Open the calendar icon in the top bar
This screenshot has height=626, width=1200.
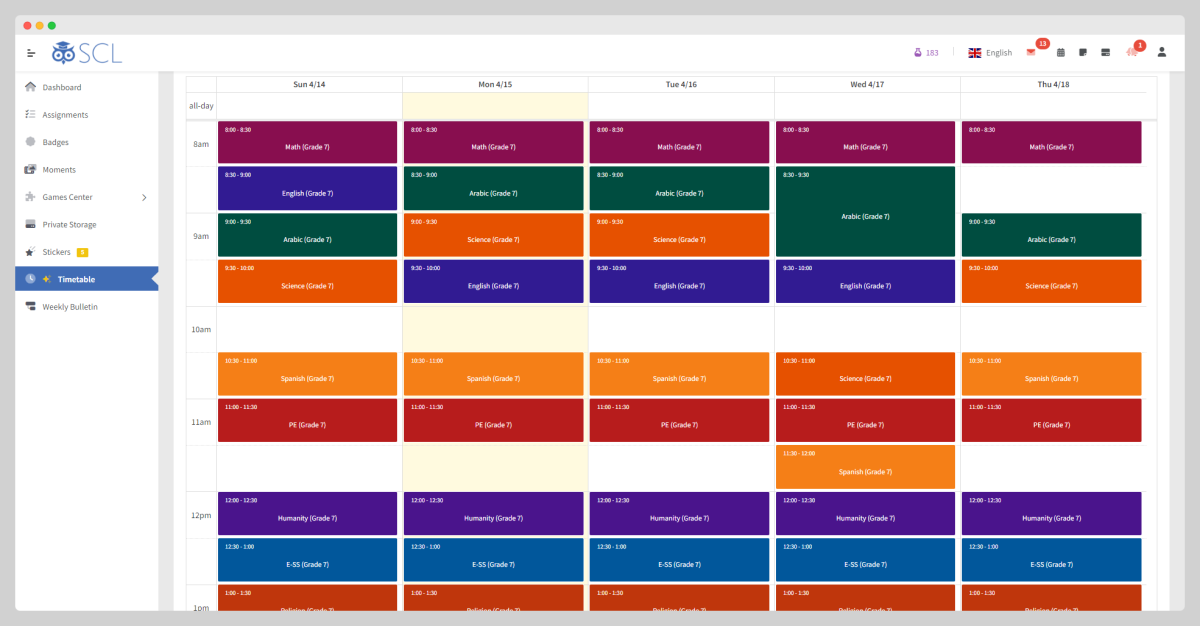click(1060, 52)
